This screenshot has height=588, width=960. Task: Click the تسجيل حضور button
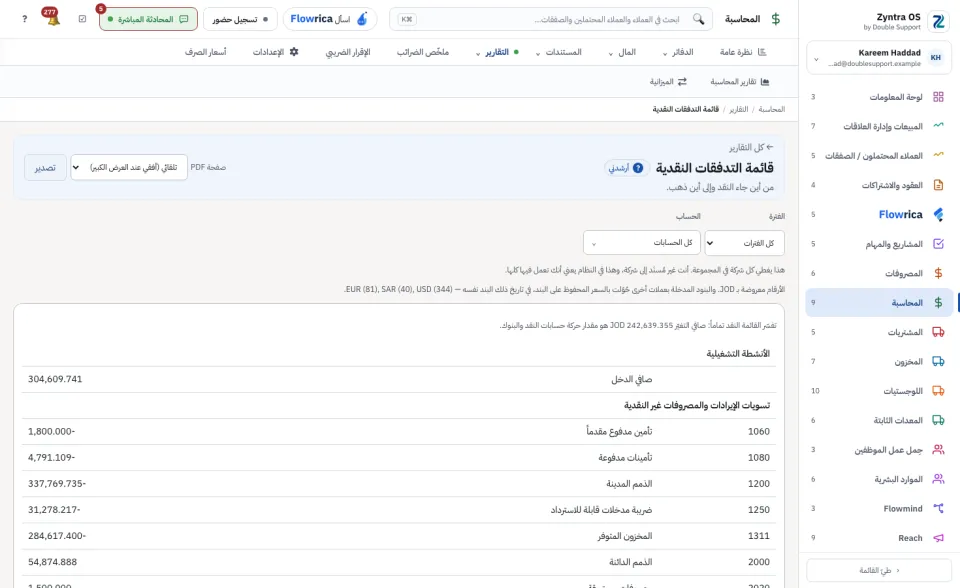click(x=240, y=19)
